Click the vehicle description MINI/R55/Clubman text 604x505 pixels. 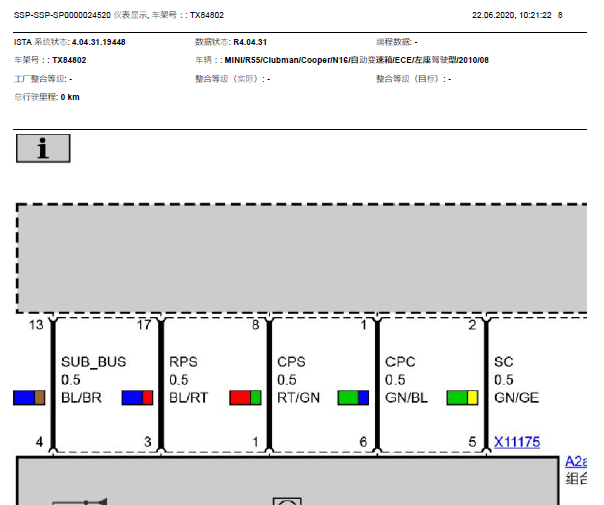[357, 60]
